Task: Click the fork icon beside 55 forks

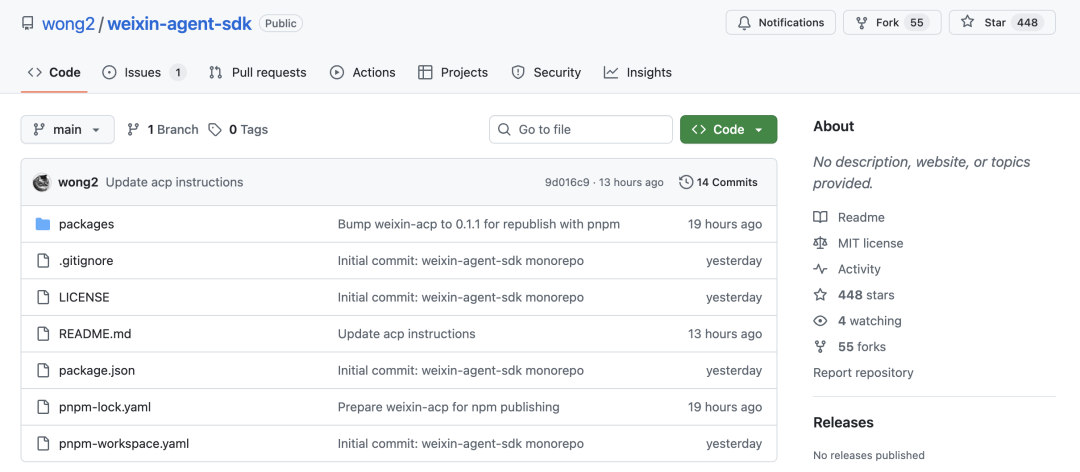Action: pyautogui.click(x=820, y=347)
